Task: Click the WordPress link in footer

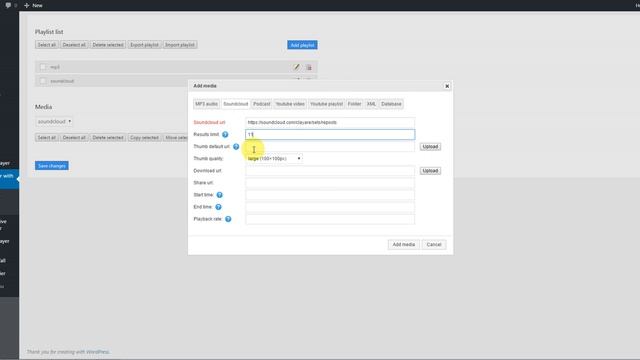Action: point(97,352)
